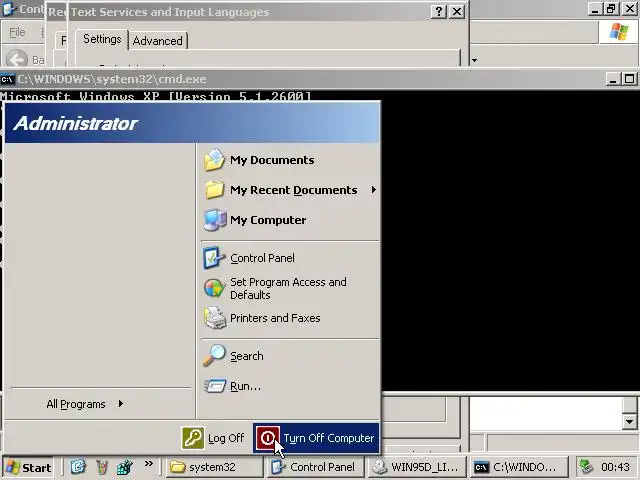Click the Back arrow in the Control Panel window
The width and height of the screenshot is (640, 480).
pos(17,59)
